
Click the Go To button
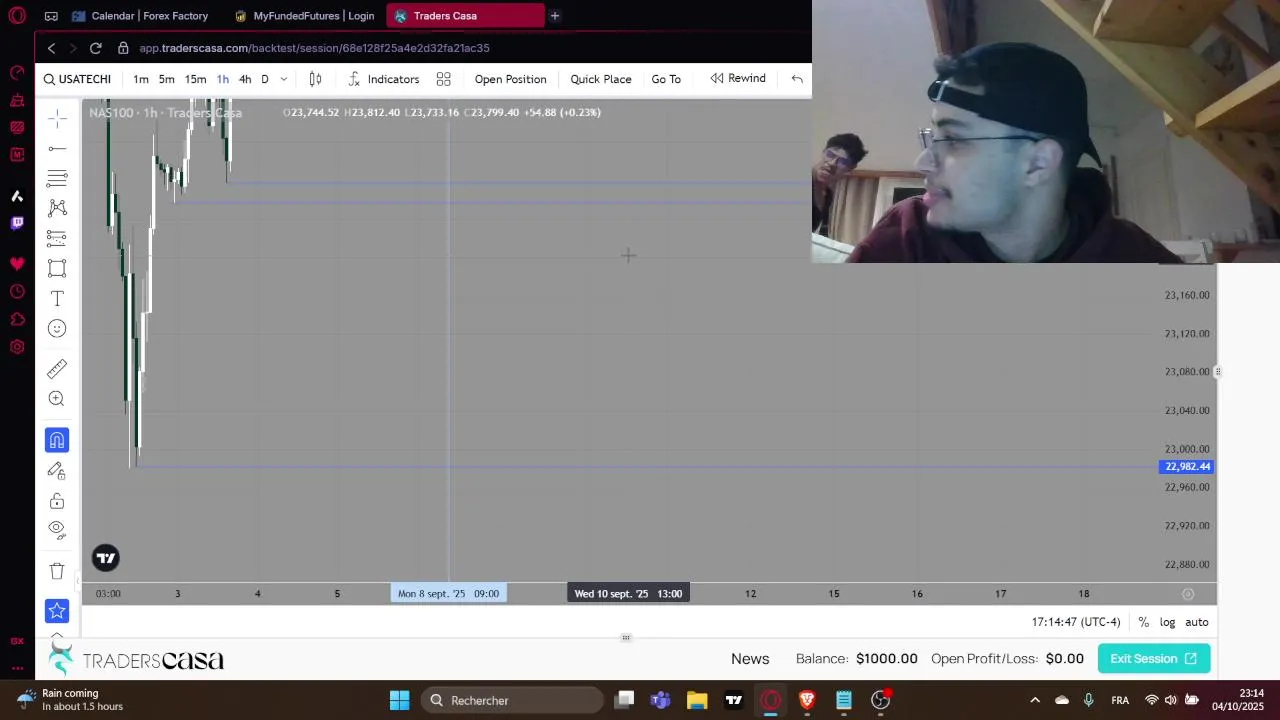point(666,79)
